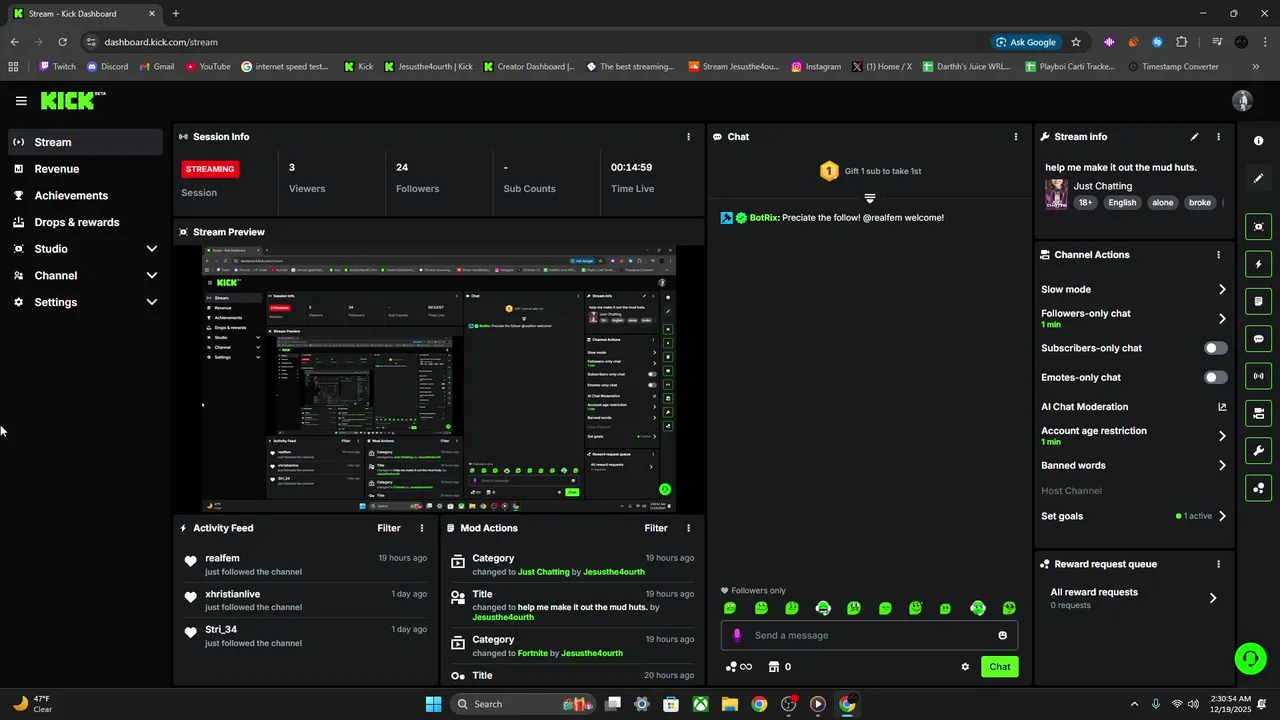Open Session Info three-dot options
Image resolution: width=1280 pixels, height=720 pixels.
688,137
